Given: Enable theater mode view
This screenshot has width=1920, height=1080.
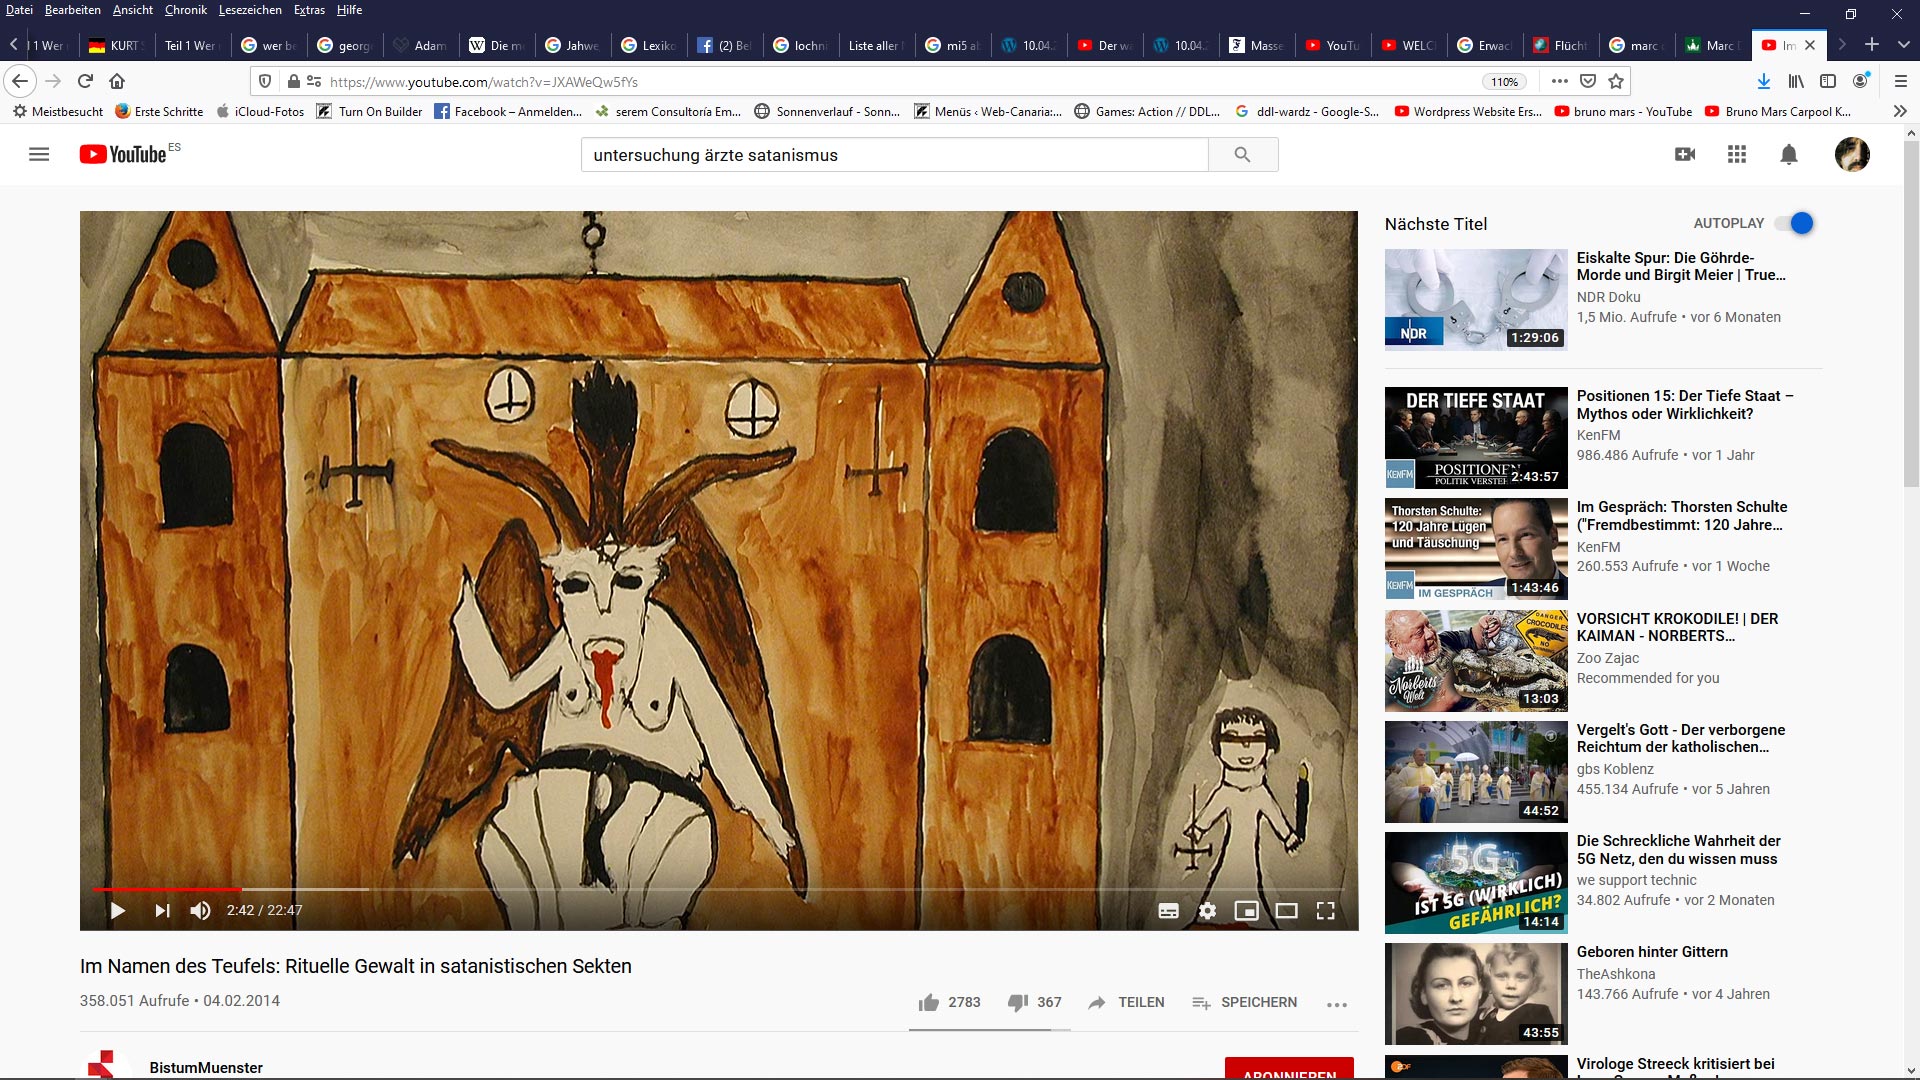Looking at the screenshot, I should [x=1286, y=910].
